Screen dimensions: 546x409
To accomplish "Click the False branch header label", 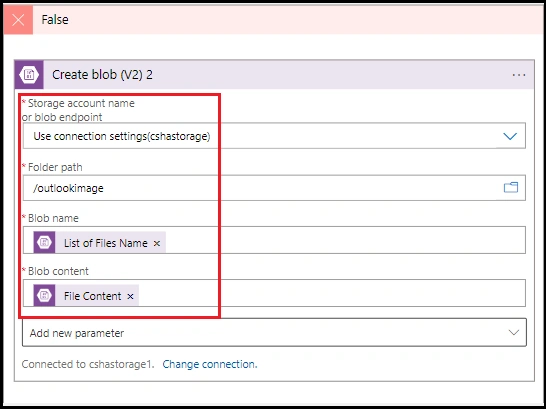I will click(x=55, y=19).
